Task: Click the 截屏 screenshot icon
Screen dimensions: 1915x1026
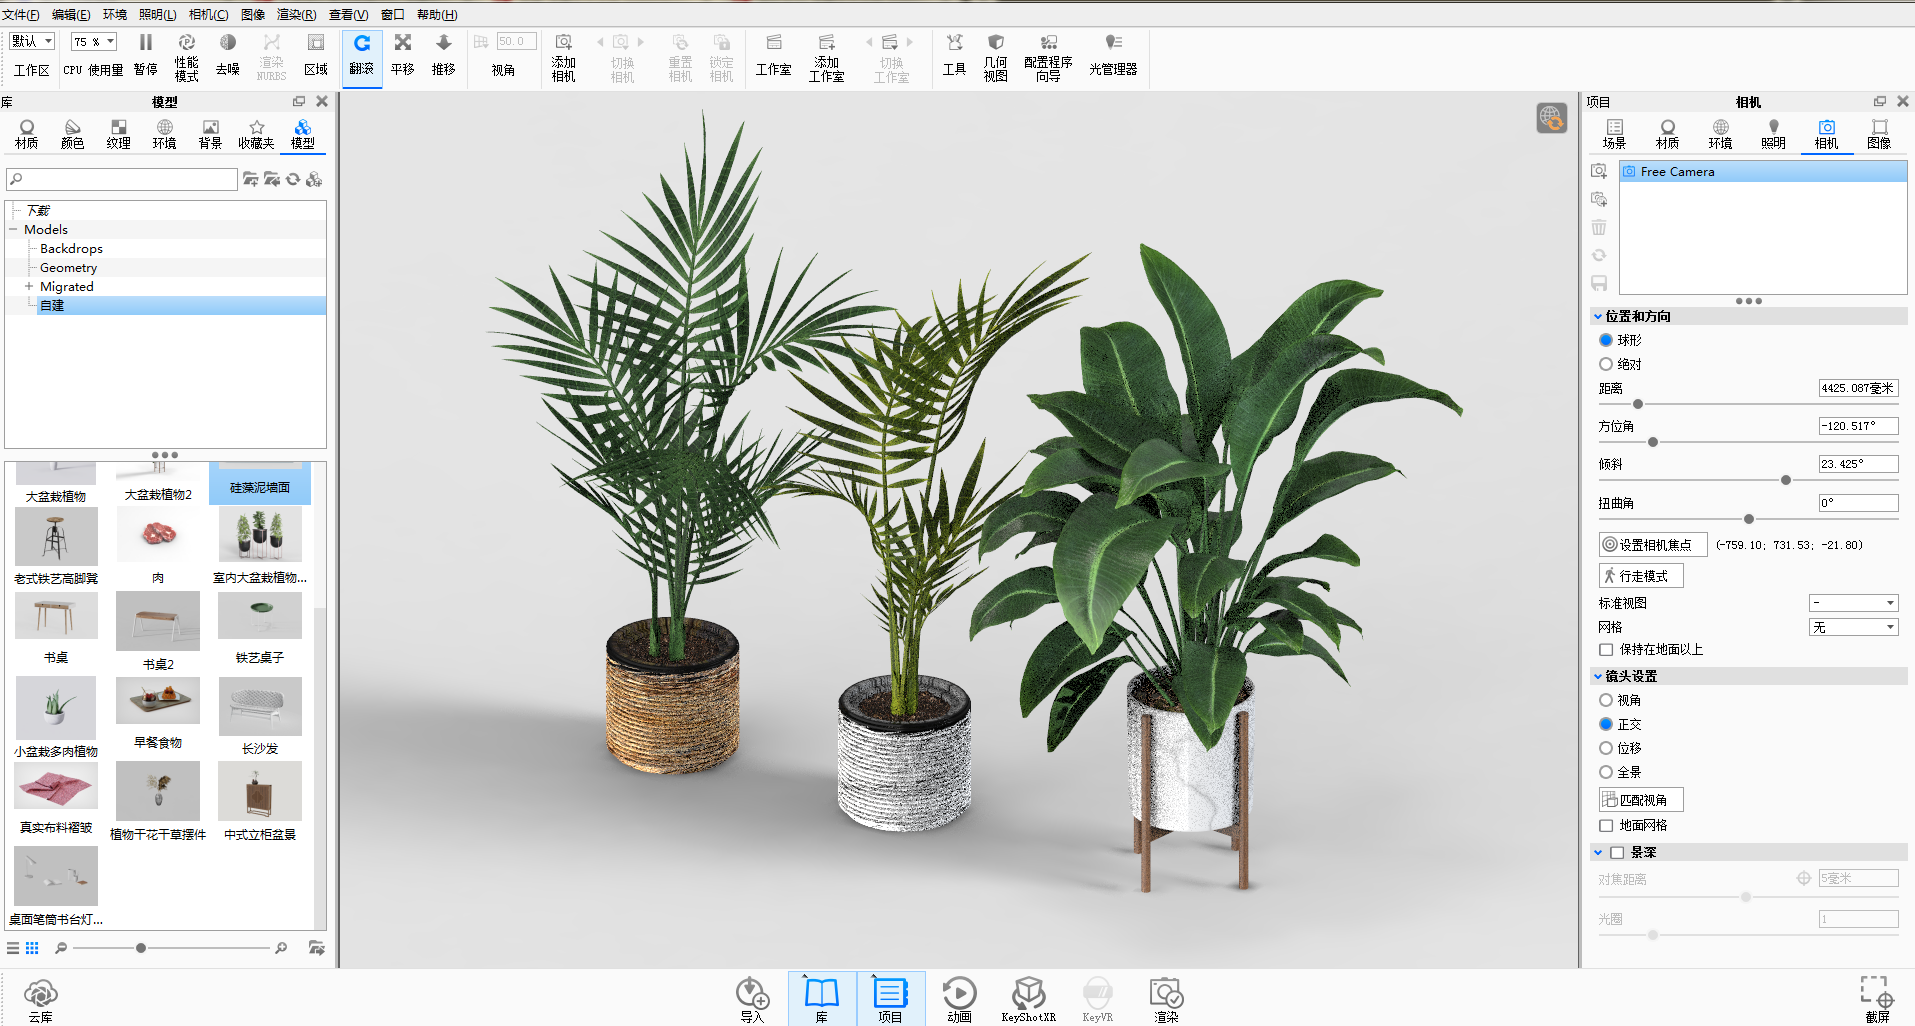Action: (1877, 999)
